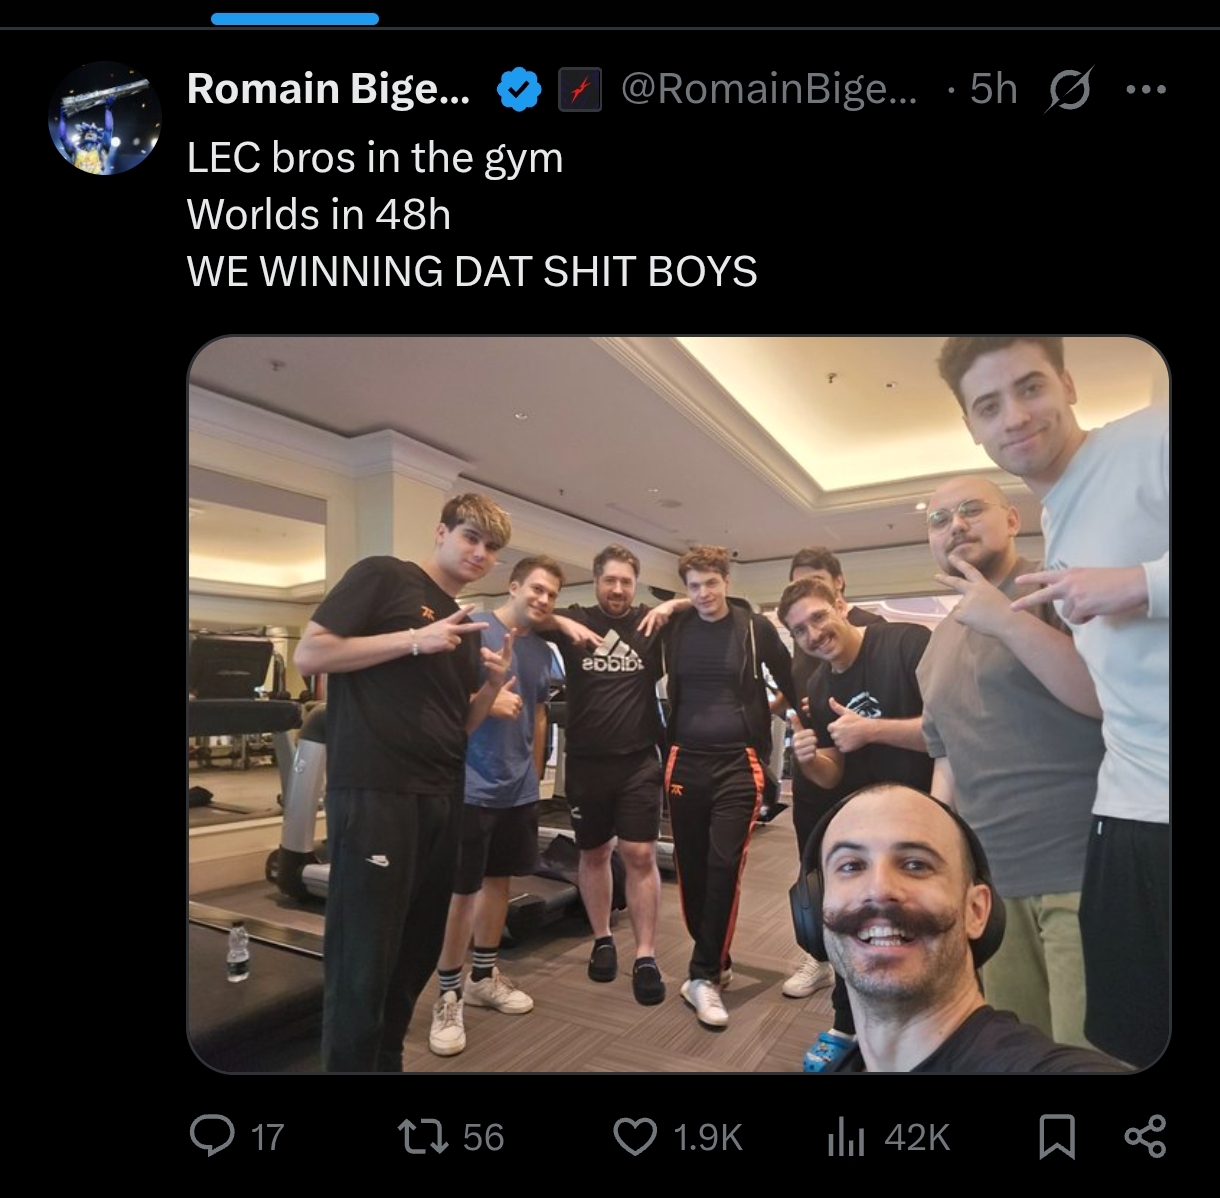Image resolution: width=1220 pixels, height=1198 pixels.
Task: Click the red lightning affiliate badge
Action: (x=579, y=90)
